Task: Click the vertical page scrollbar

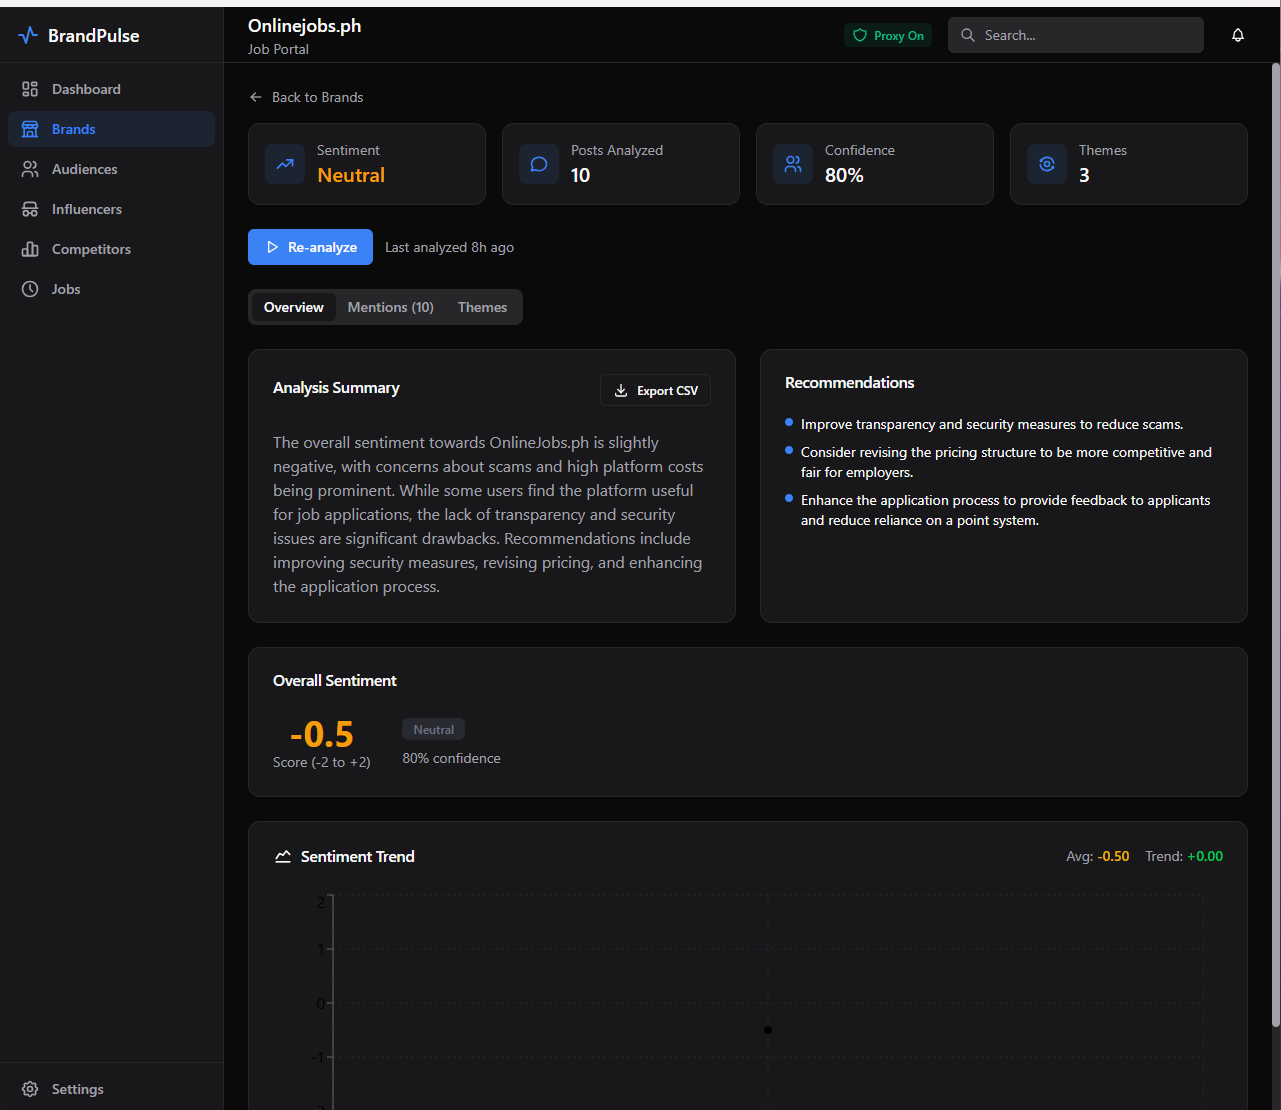Action: pos(1276,545)
